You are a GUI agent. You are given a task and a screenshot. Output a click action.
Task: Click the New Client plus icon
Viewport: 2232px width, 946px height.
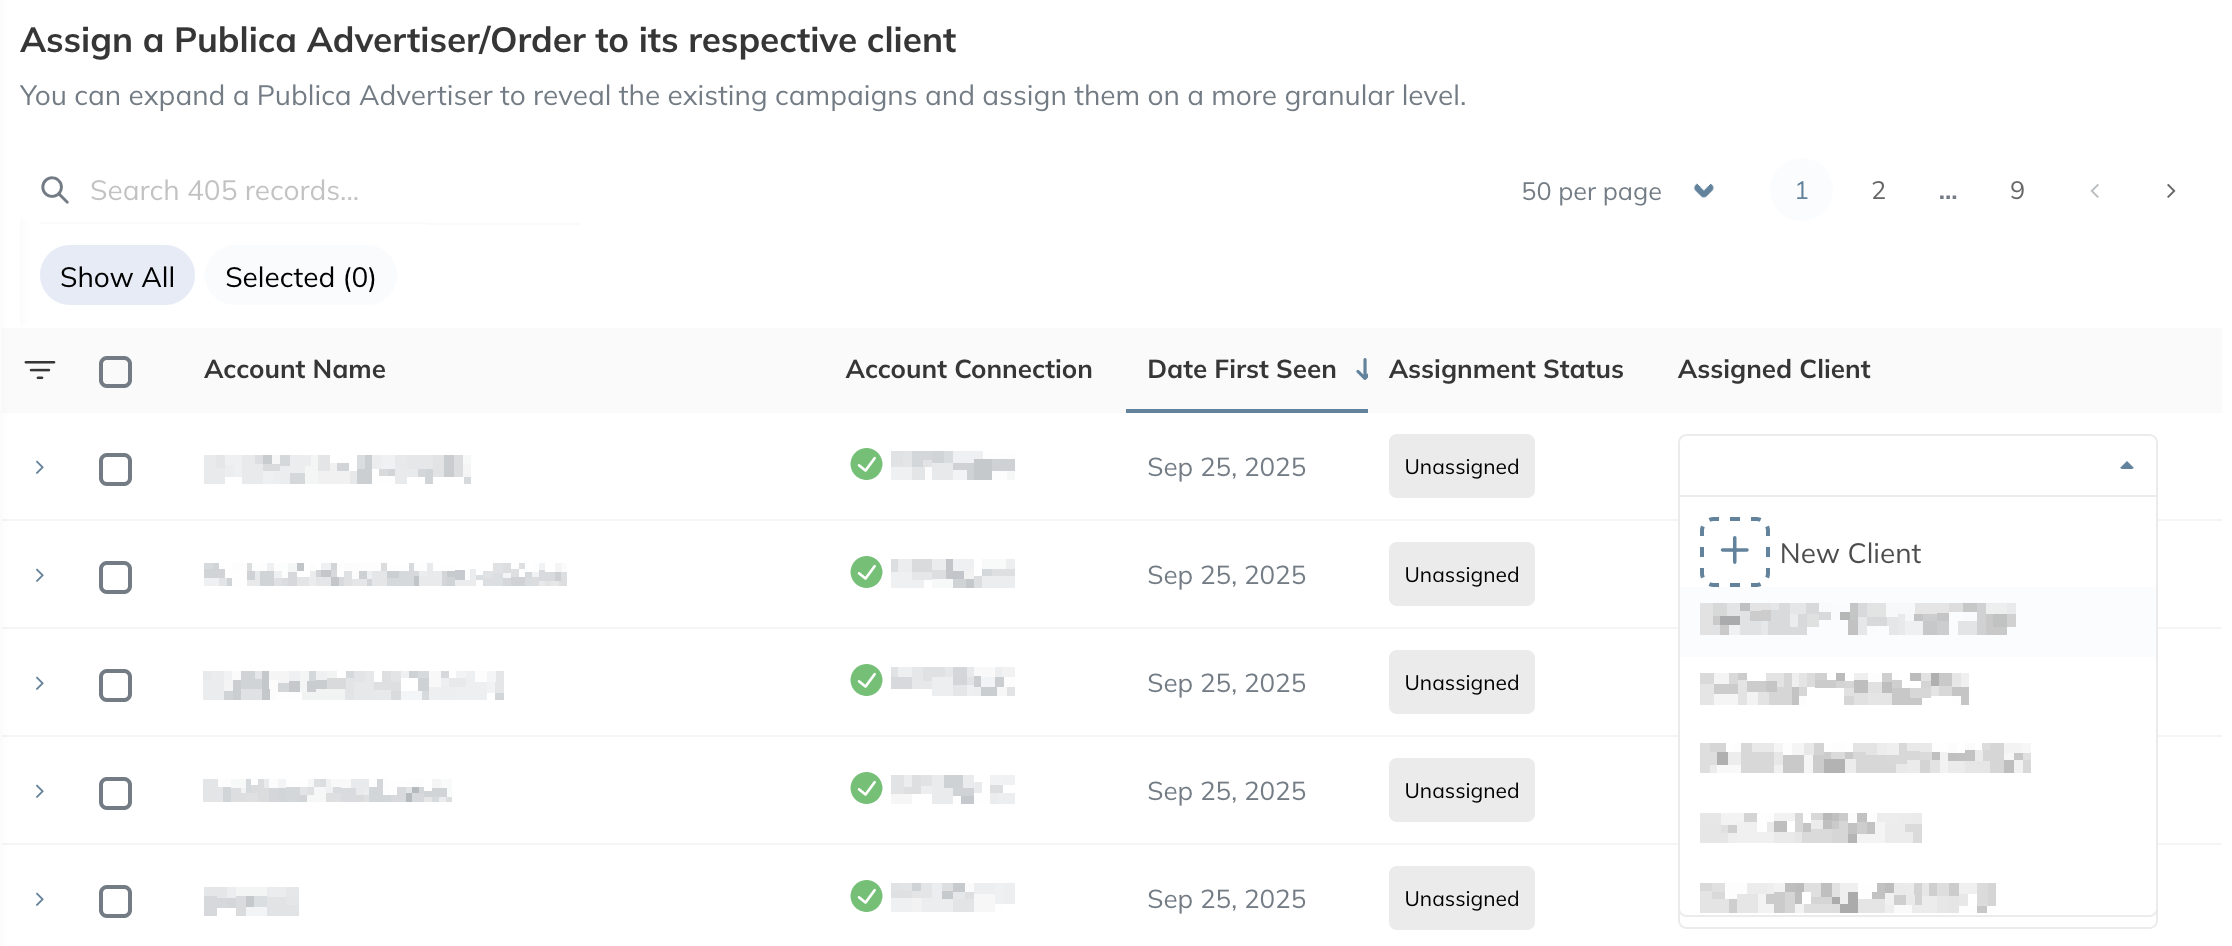[1734, 552]
